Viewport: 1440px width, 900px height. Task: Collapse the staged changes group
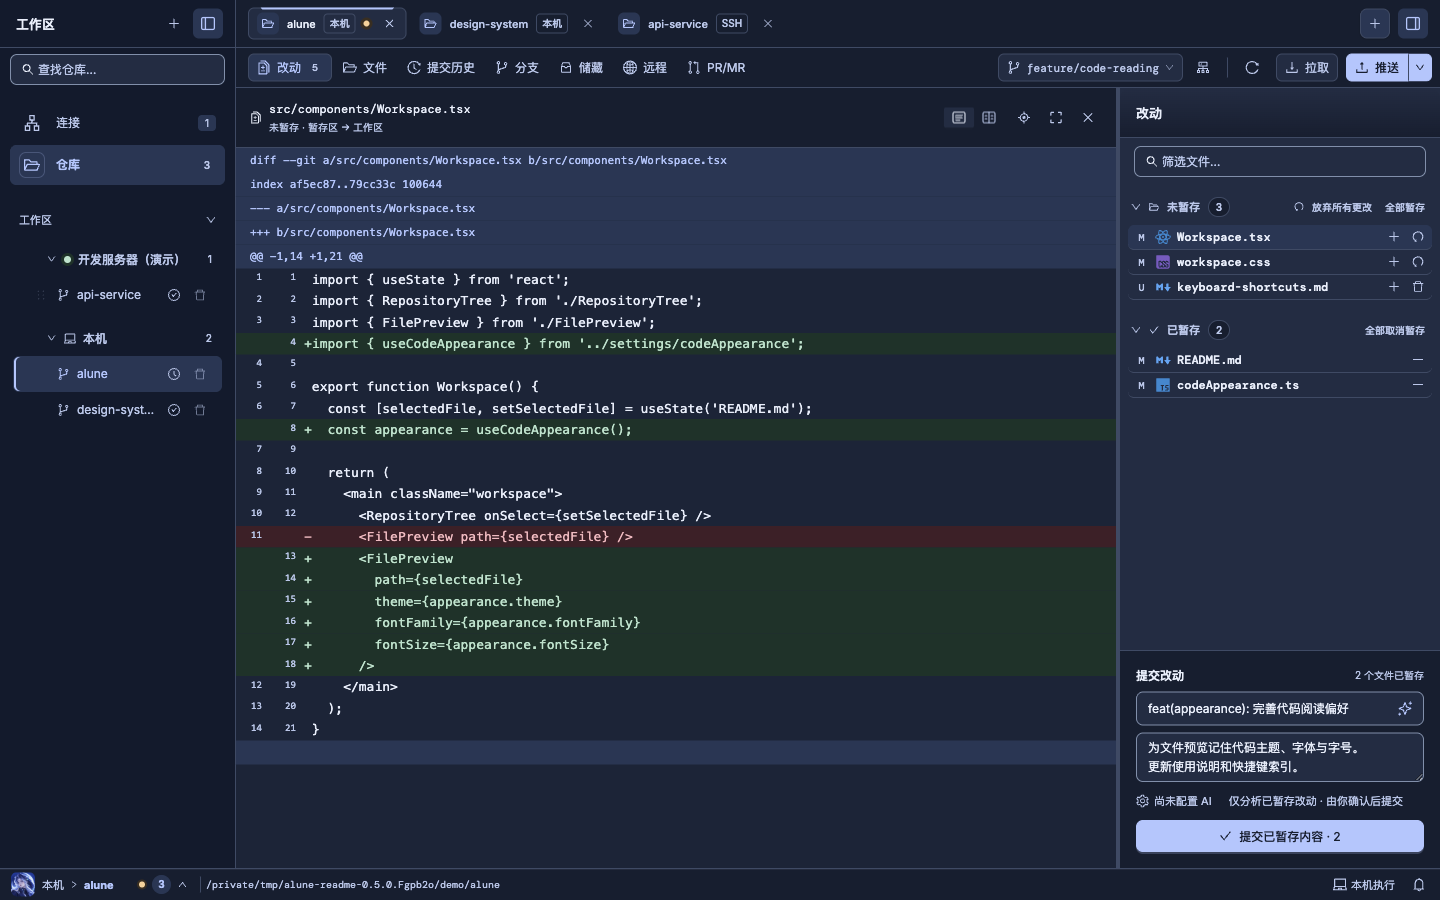pos(1136,330)
